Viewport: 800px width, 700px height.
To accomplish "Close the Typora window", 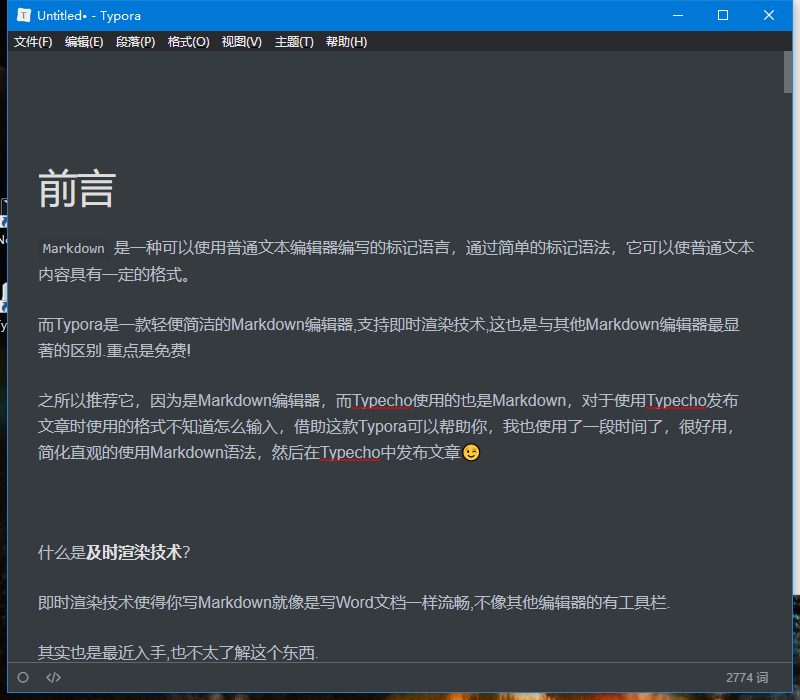I will (x=769, y=15).
